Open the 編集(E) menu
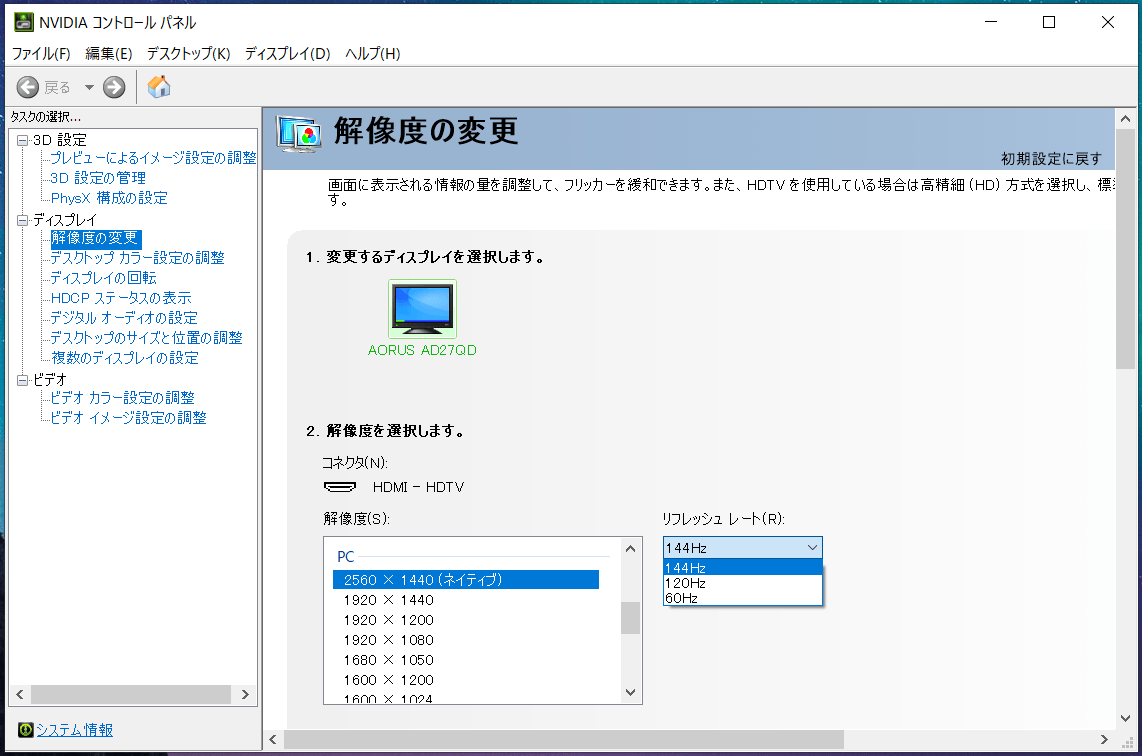The image size is (1142, 756). pos(109,54)
